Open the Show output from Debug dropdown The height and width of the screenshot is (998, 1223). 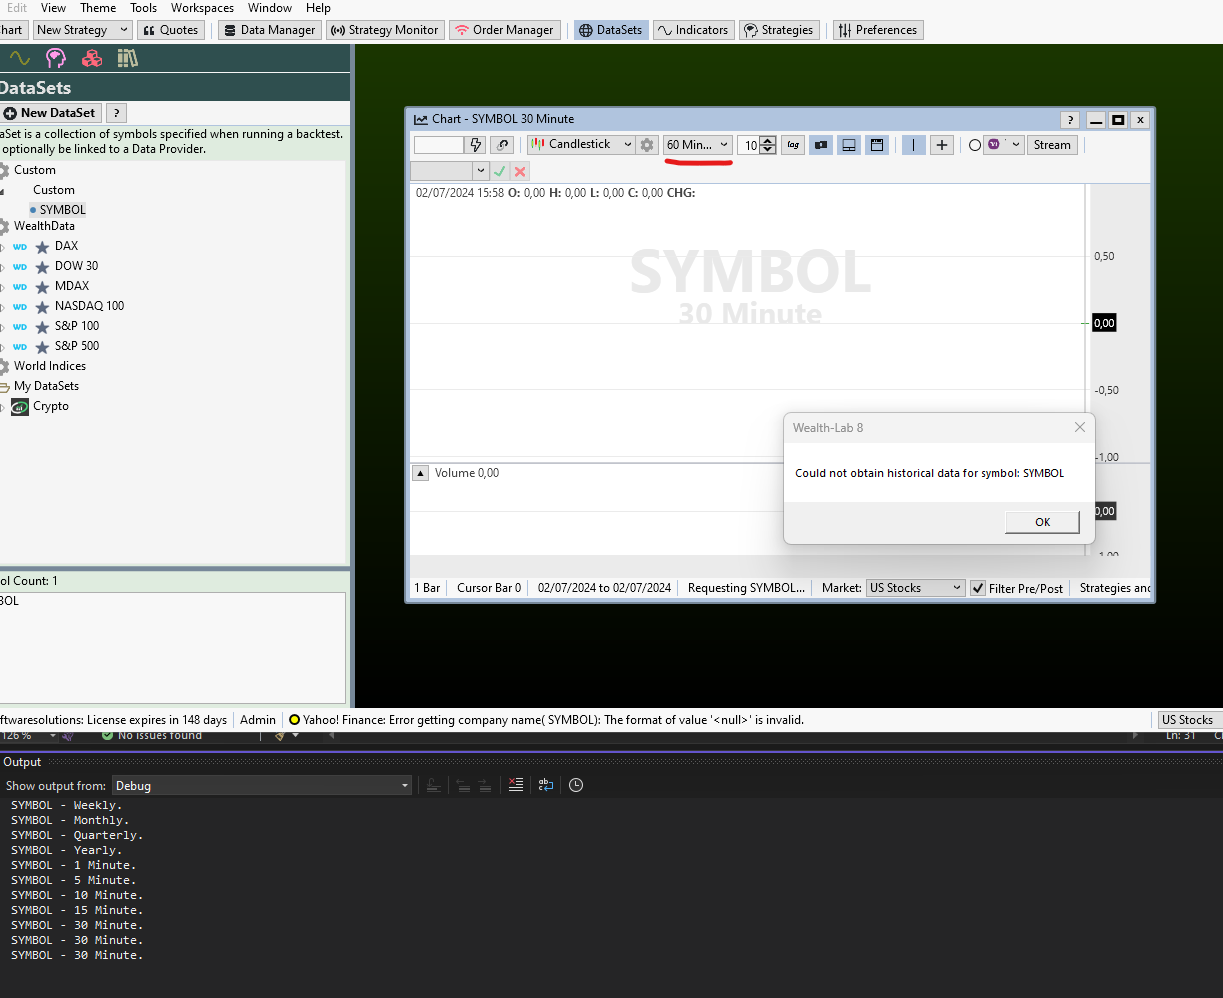tap(262, 786)
